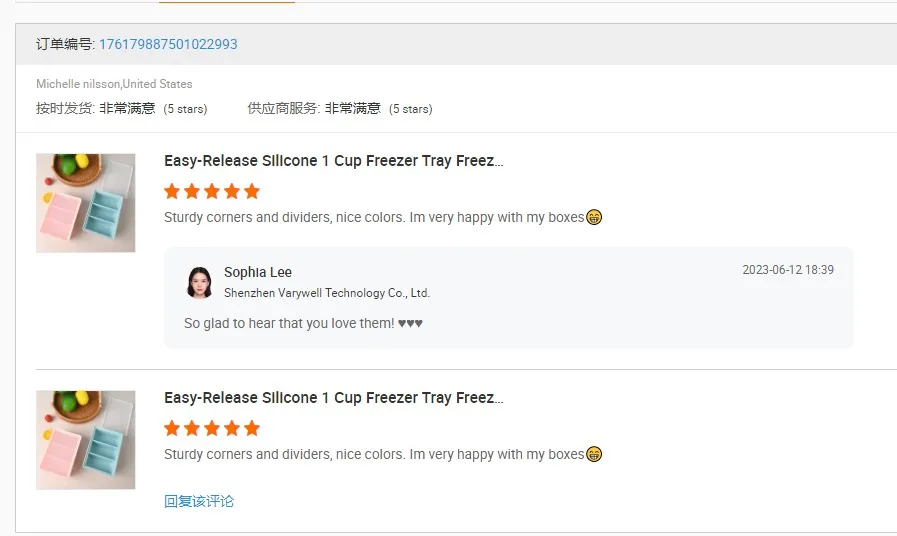The image size is (897, 536).
Task: Click the first star of the second review's rating
Action: [172, 428]
